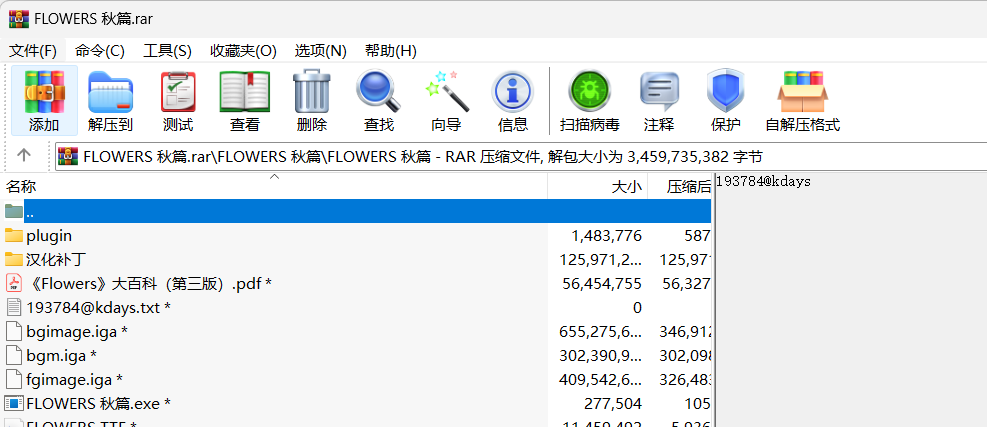The image size is (987, 427).
Task: Open the 注释 (Comment) tool
Action: 659,102
